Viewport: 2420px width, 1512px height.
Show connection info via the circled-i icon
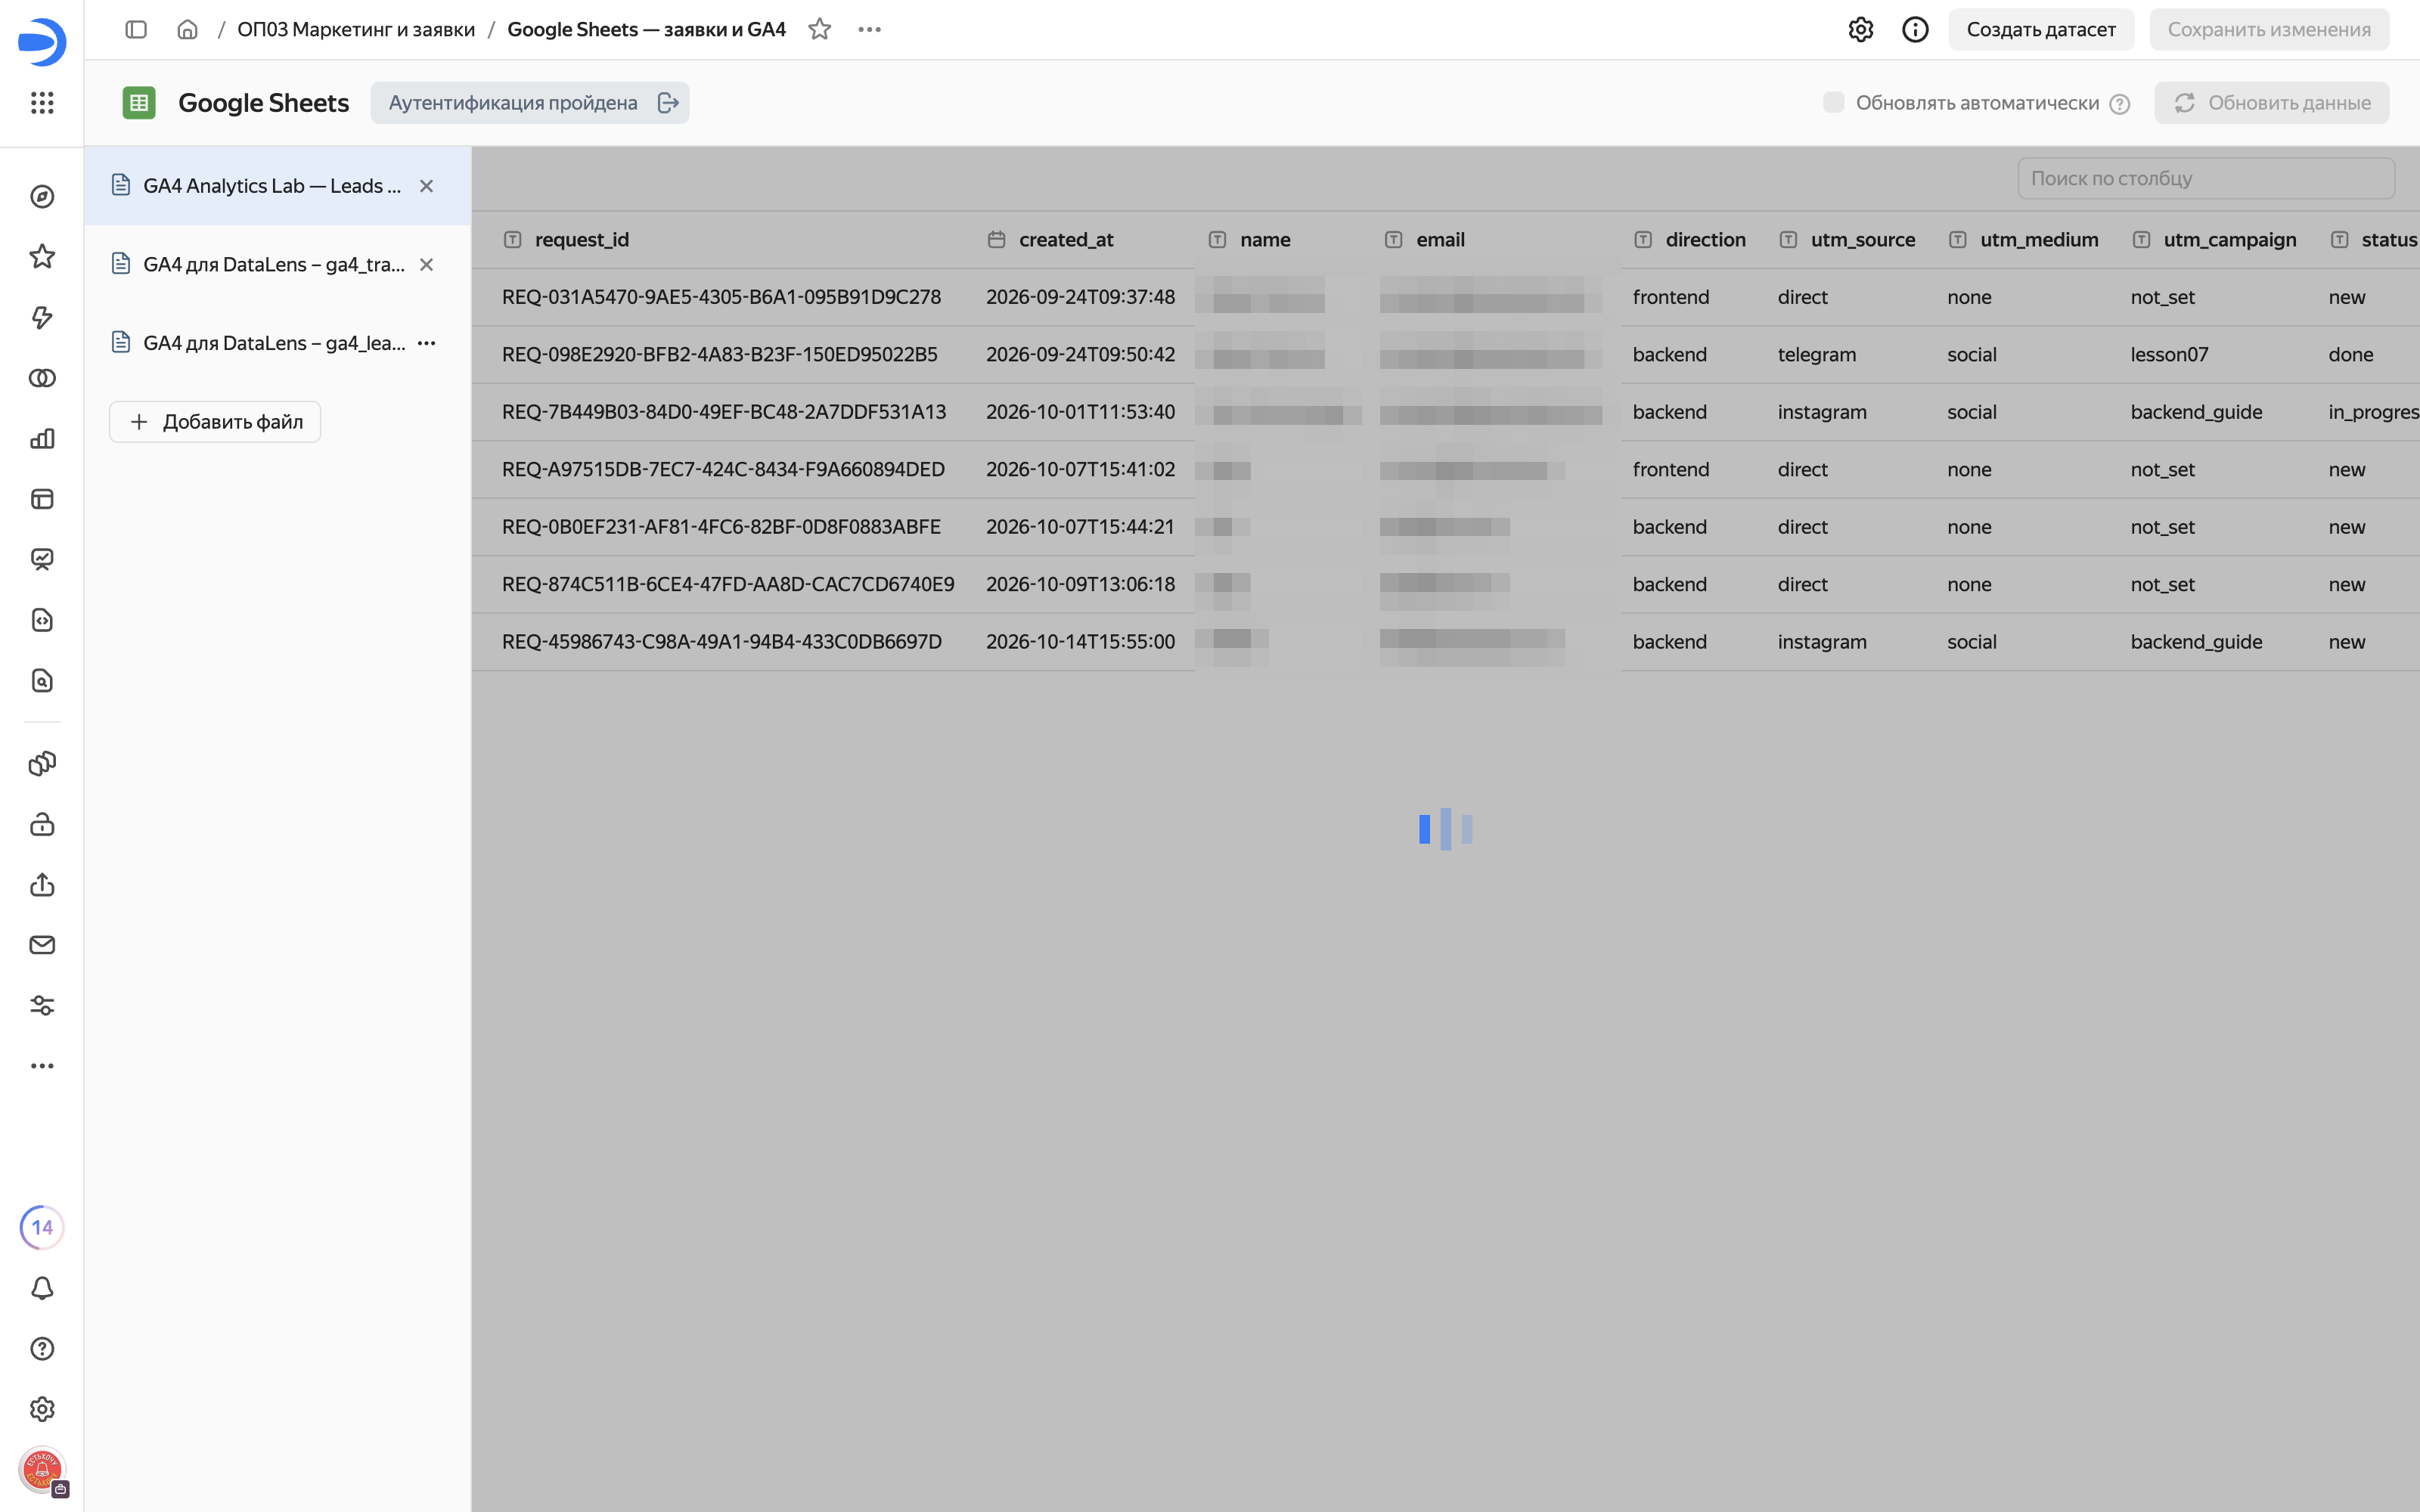click(x=1915, y=30)
